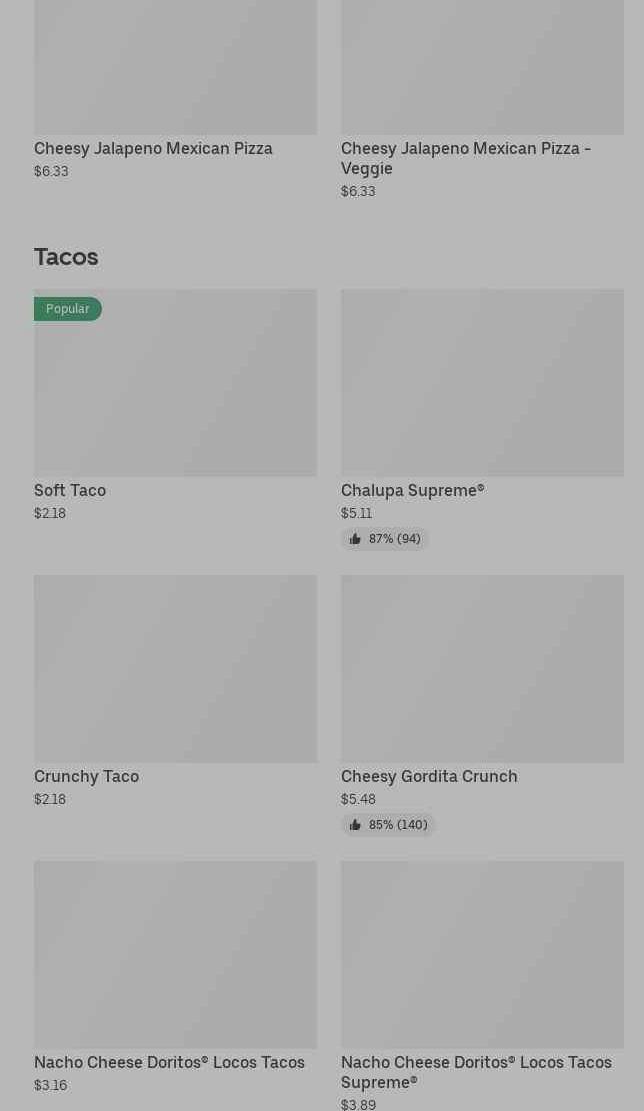The width and height of the screenshot is (644, 1111).
Task: Click the Crunchy Taco title
Action: coord(86,776)
